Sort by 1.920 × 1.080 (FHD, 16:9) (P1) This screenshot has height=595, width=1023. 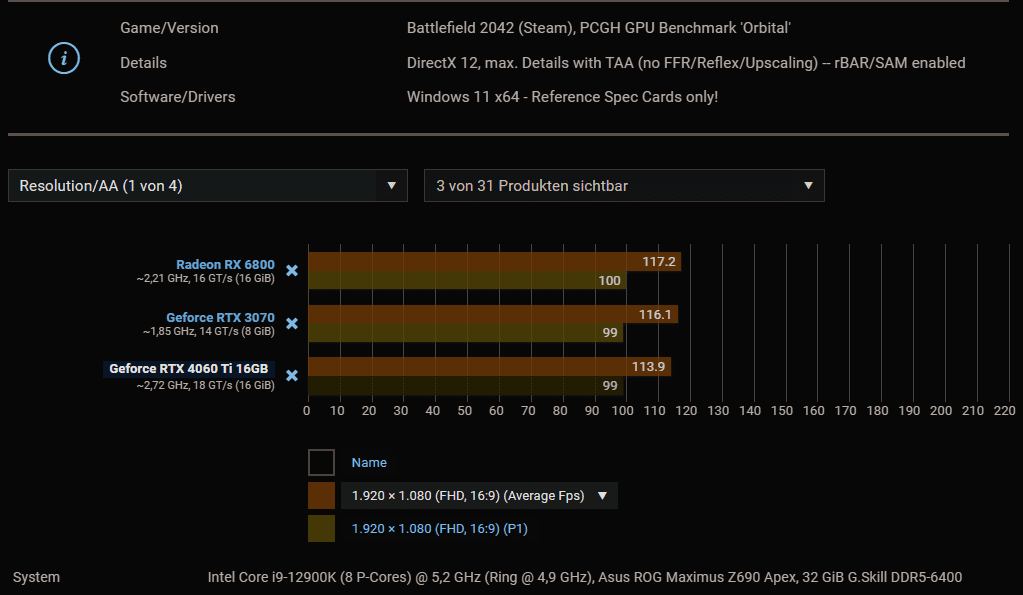point(439,528)
